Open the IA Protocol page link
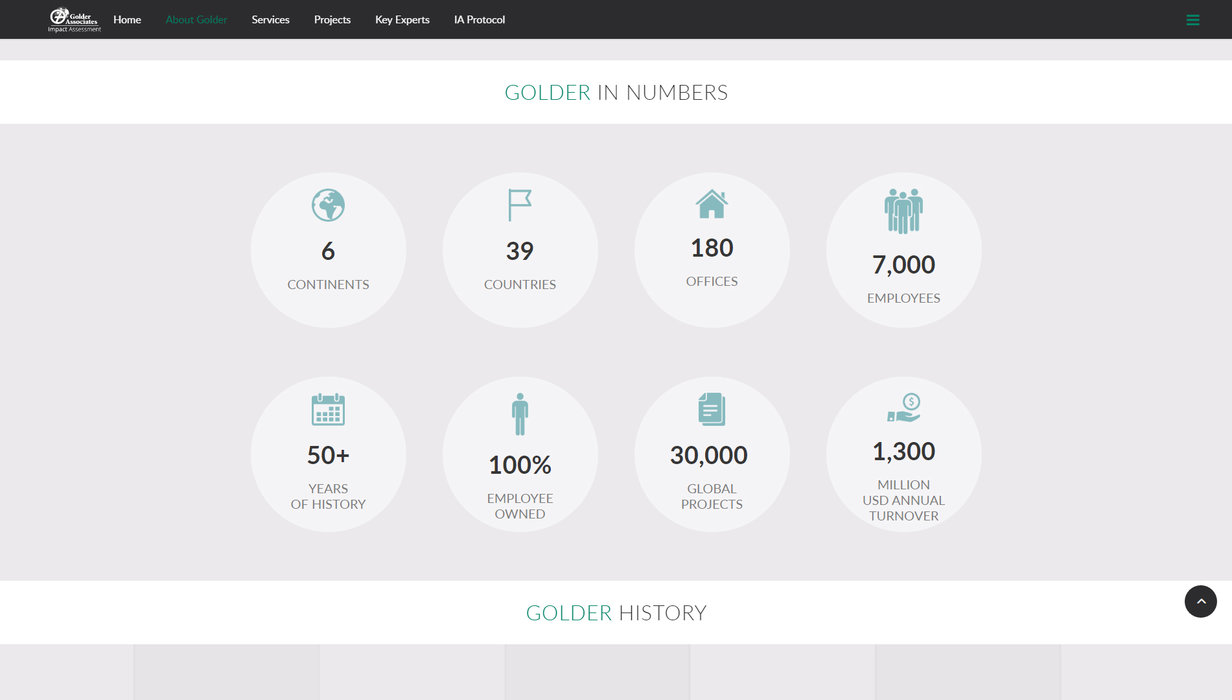The height and width of the screenshot is (700, 1232). point(479,20)
